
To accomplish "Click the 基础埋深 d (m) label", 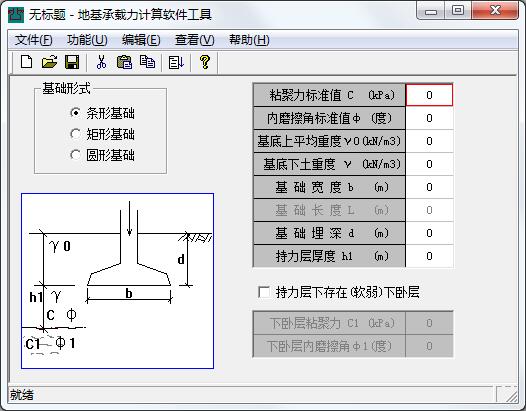I will point(329,233).
